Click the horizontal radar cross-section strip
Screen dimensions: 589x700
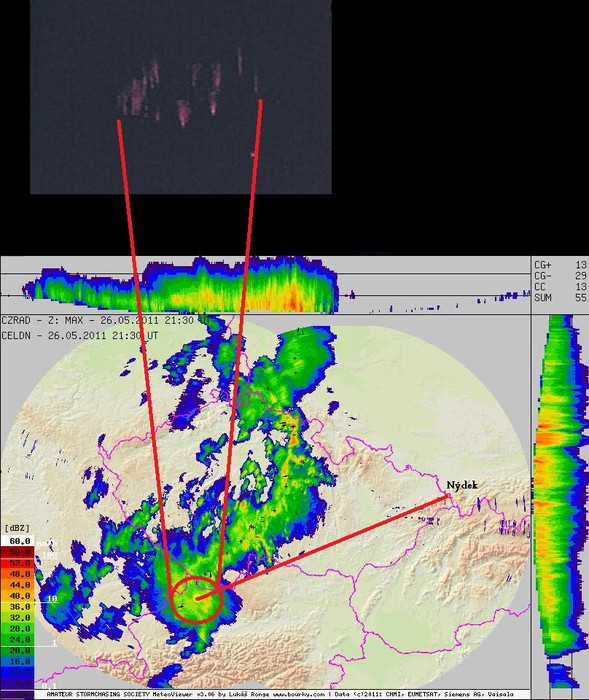click(265, 284)
